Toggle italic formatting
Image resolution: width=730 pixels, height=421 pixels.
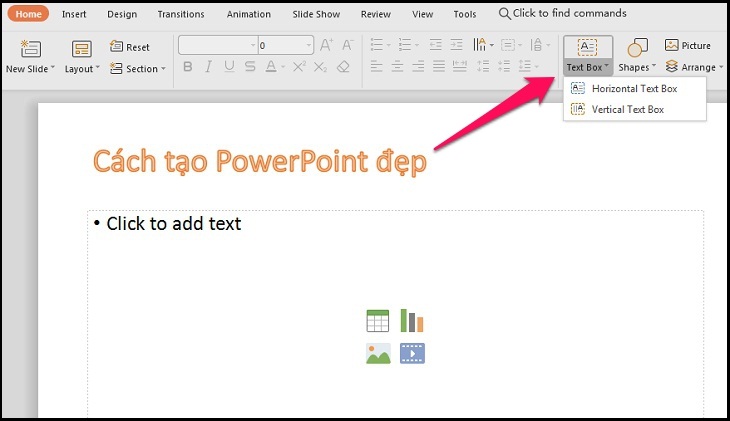[x=209, y=67]
